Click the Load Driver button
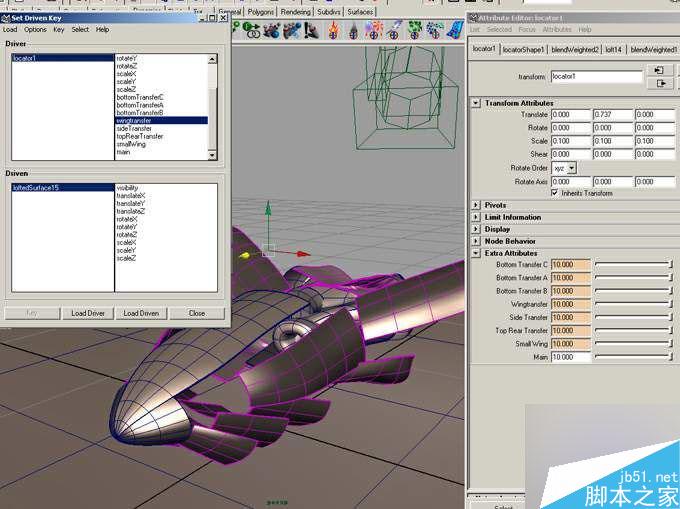Viewport: 680px width, 509px height. pos(88,313)
